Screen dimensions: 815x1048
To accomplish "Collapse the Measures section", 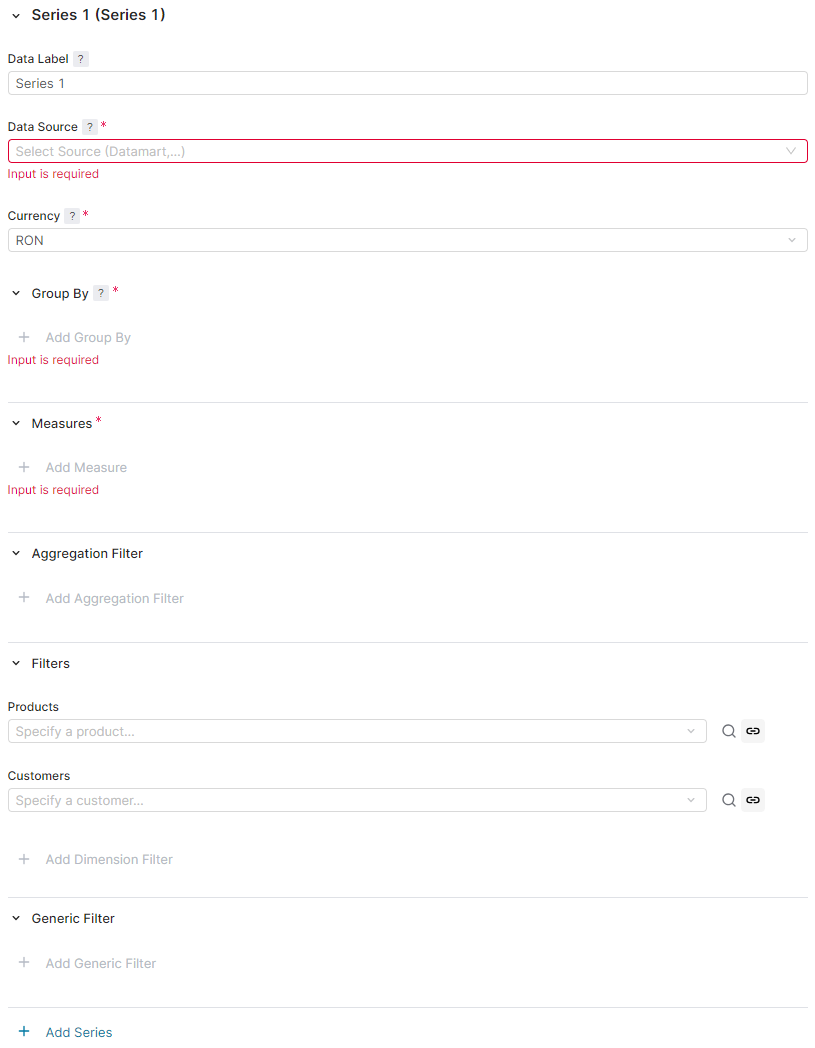I will pos(16,424).
